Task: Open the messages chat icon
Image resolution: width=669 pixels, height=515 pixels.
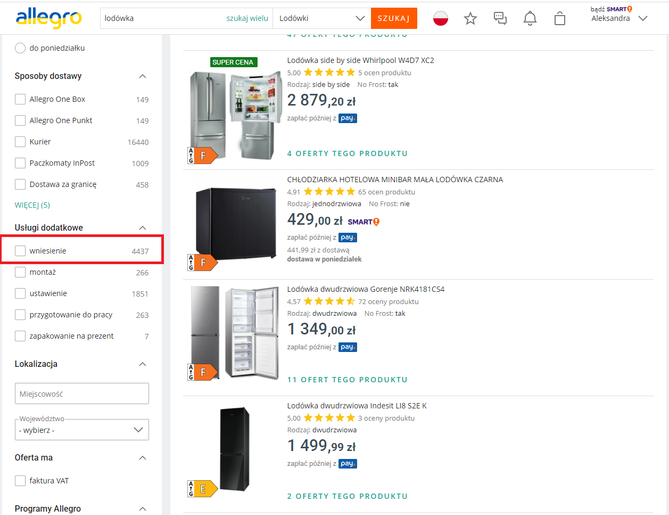Action: pos(500,18)
